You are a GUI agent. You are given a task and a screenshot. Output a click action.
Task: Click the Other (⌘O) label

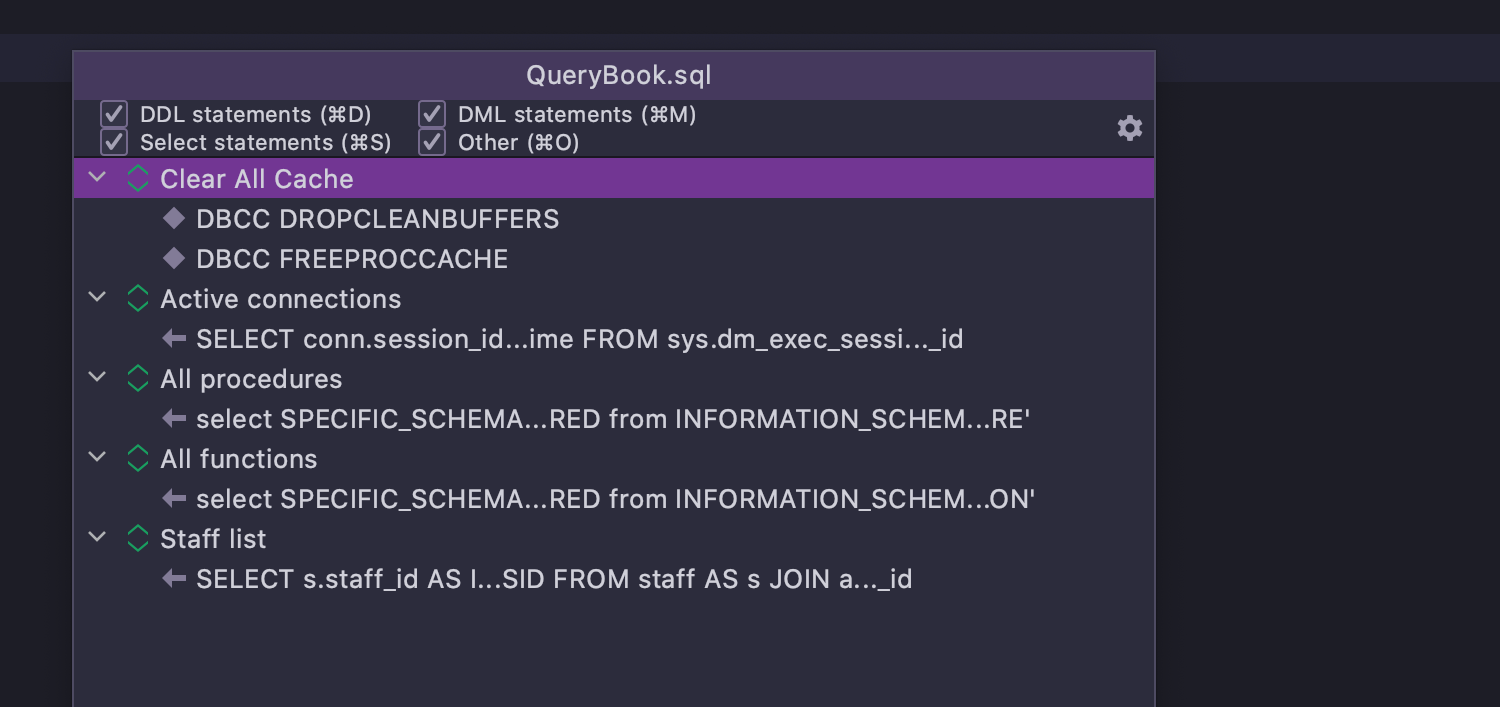click(x=519, y=143)
